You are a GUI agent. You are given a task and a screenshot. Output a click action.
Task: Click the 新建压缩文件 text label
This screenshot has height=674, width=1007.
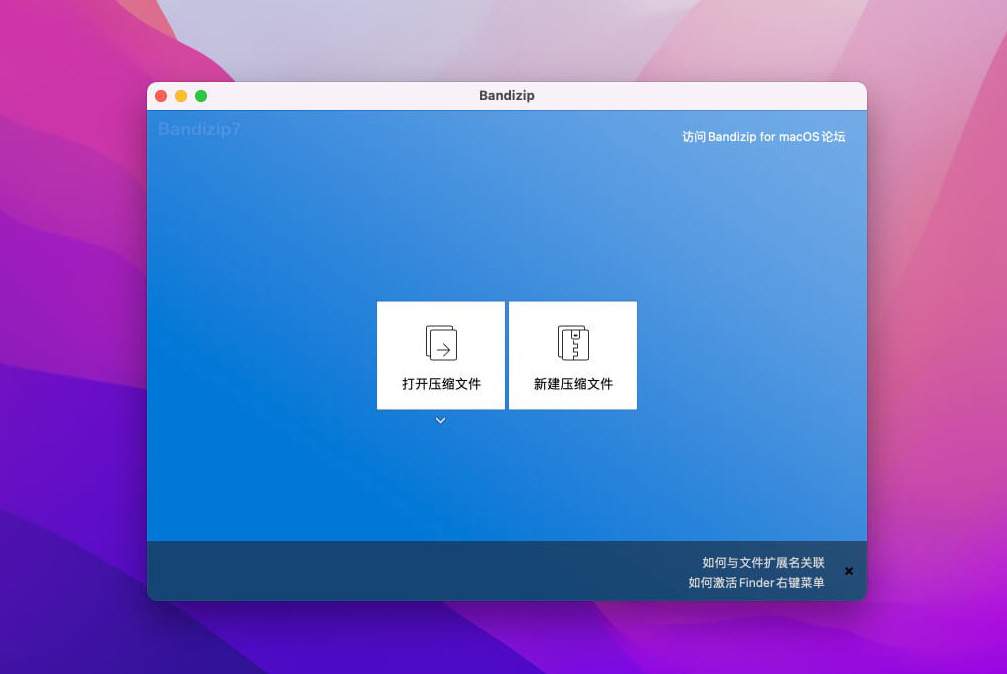point(573,384)
